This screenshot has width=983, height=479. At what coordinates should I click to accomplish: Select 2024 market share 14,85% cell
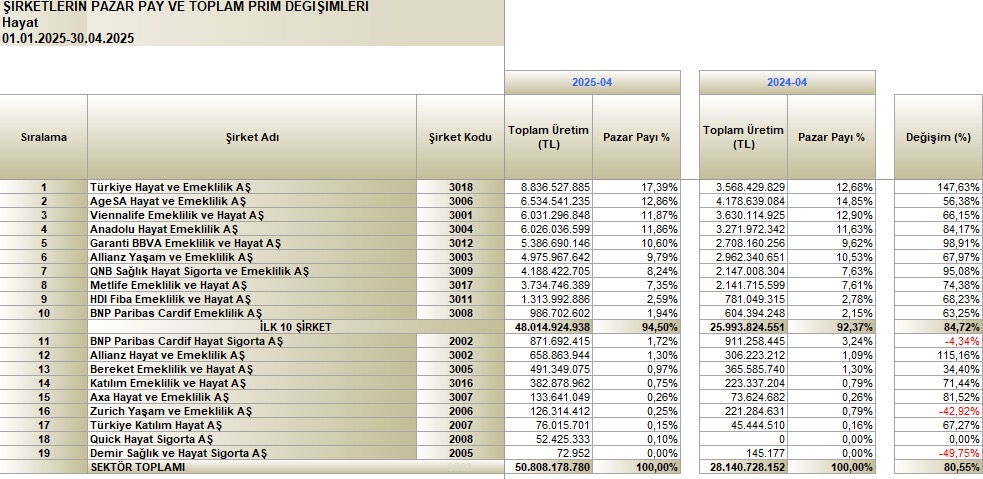coord(831,201)
